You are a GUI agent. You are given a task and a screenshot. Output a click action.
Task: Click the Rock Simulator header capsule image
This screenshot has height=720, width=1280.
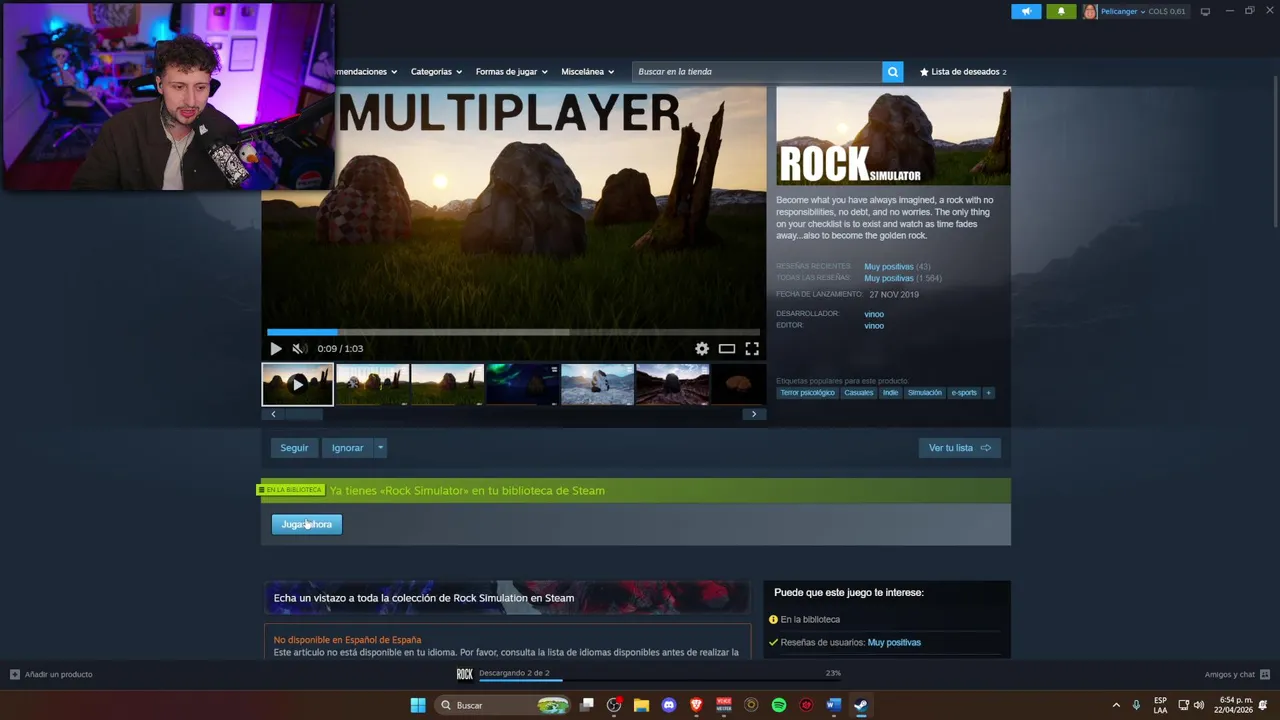893,136
